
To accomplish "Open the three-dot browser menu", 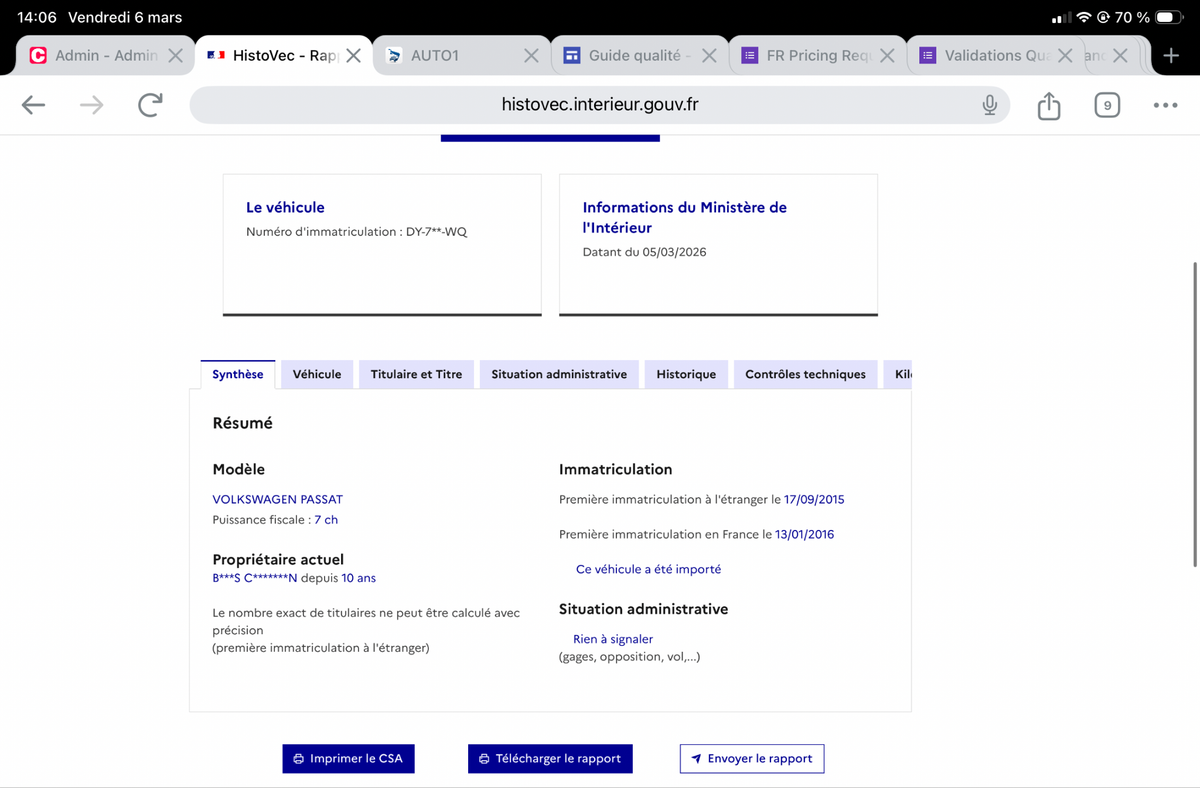I will pyautogui.click(x=1165, y=105).
